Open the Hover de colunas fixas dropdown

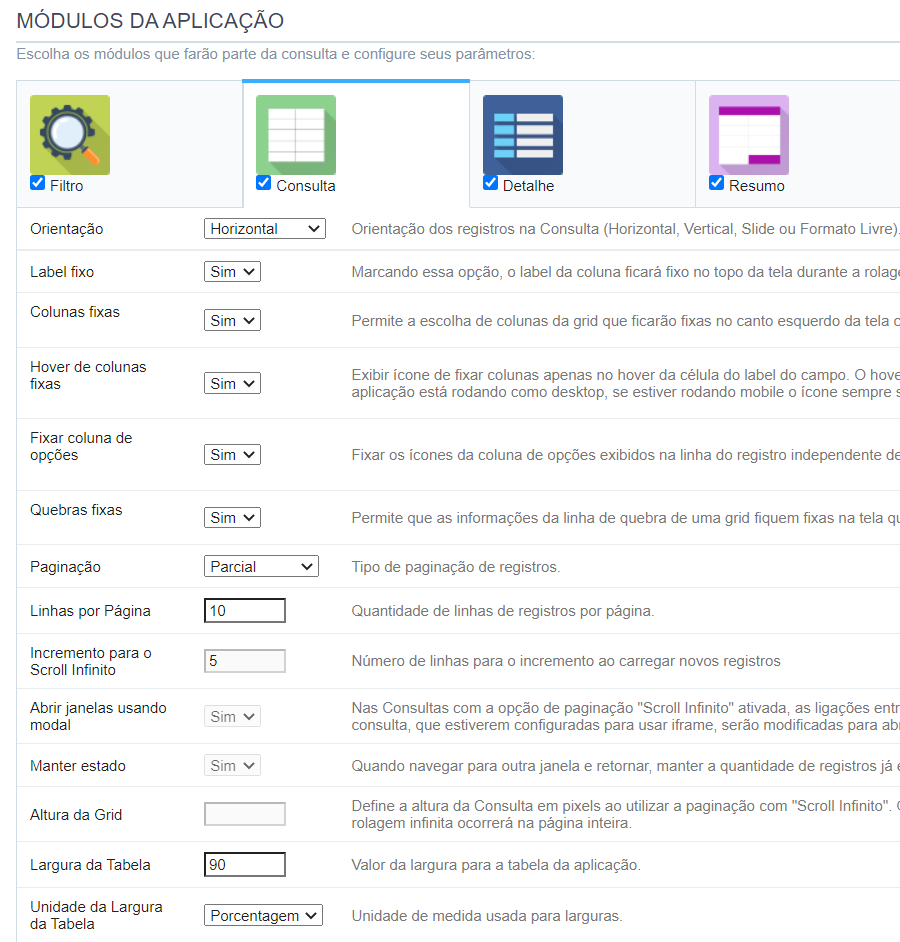point(232,383)
